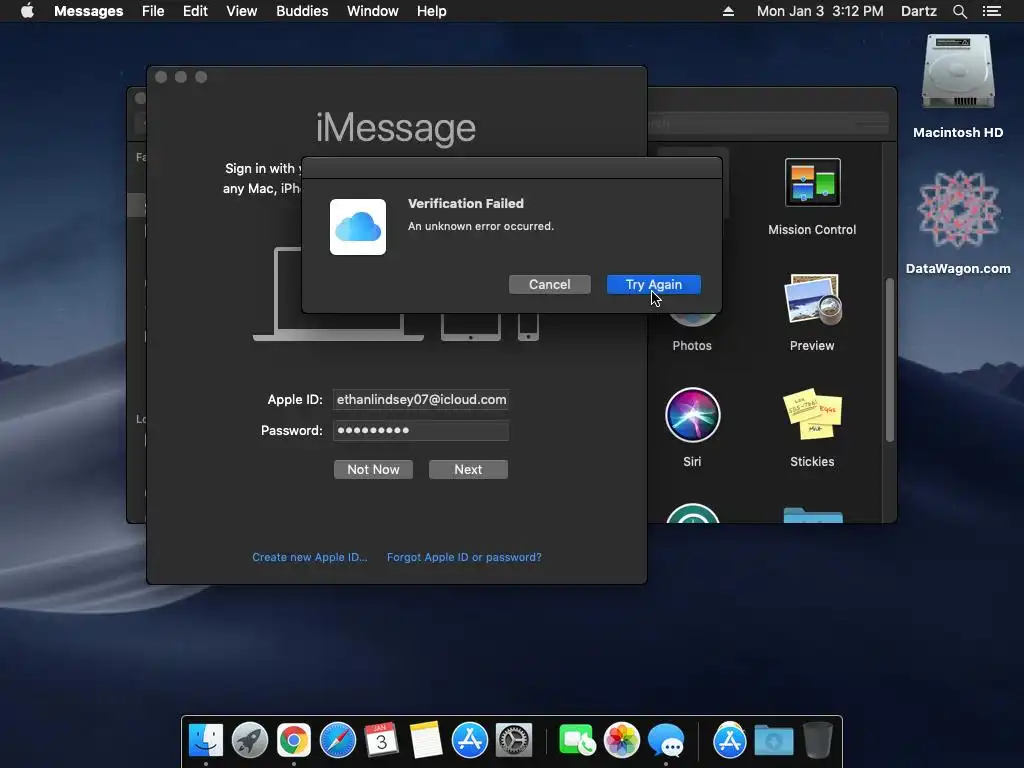Focus the Password input field
This screenshot has width=1024, height=768.
421,430
